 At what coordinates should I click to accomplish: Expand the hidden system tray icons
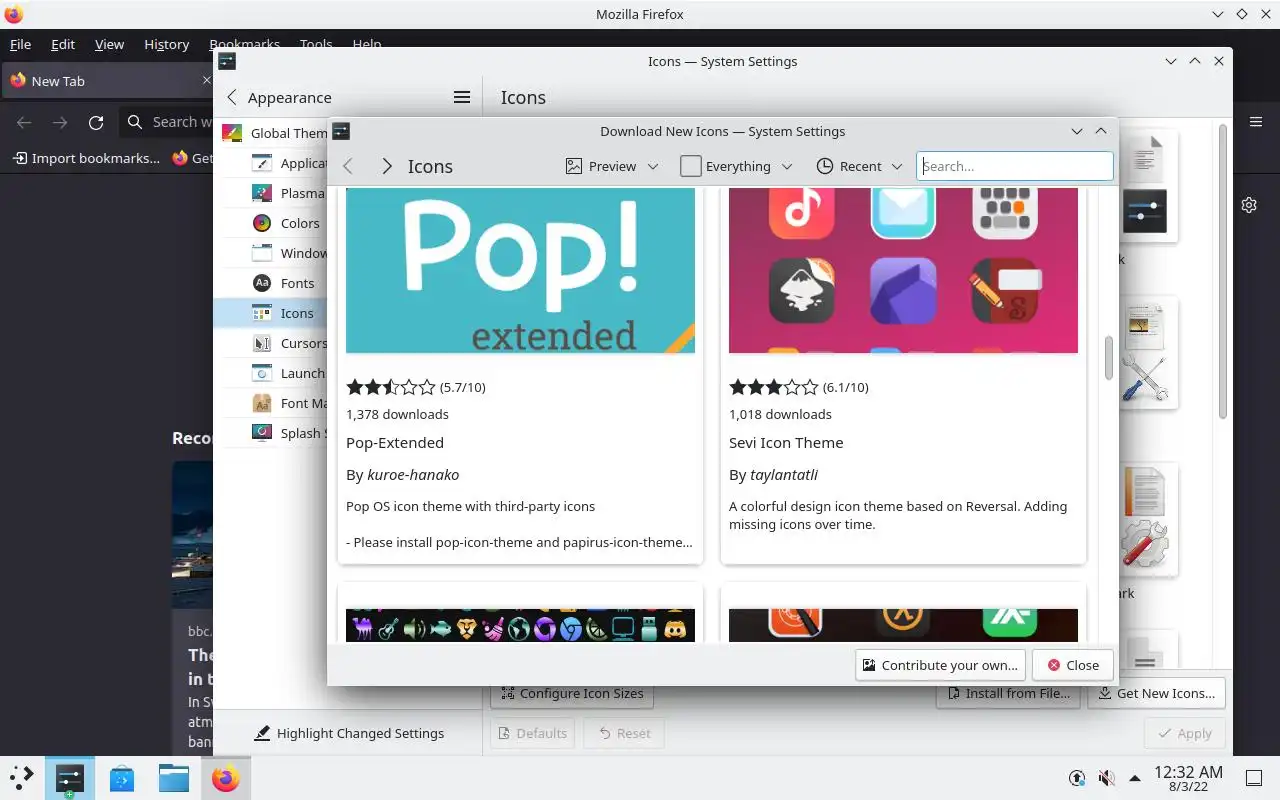pos(1135,778)
